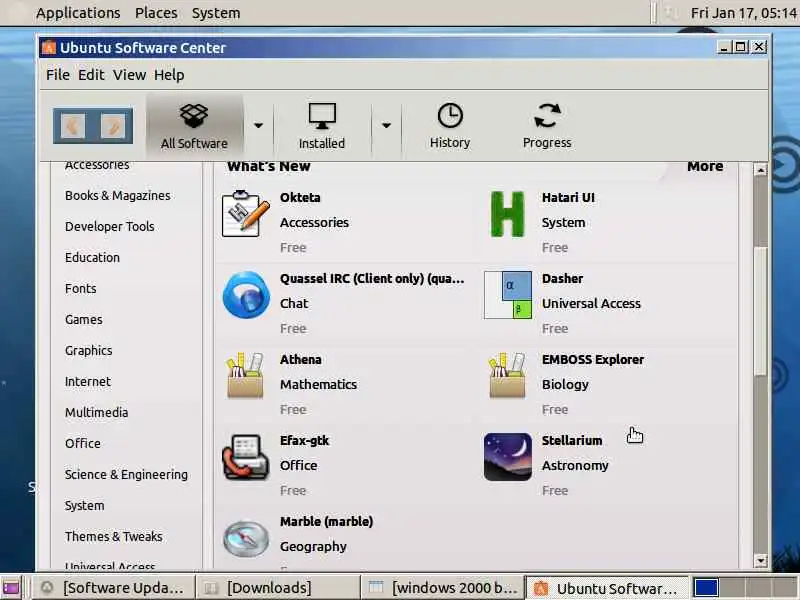The height and width of the screenshot is (600, 800).
Task: Open the Dasher app title
Action: (562, 279)
